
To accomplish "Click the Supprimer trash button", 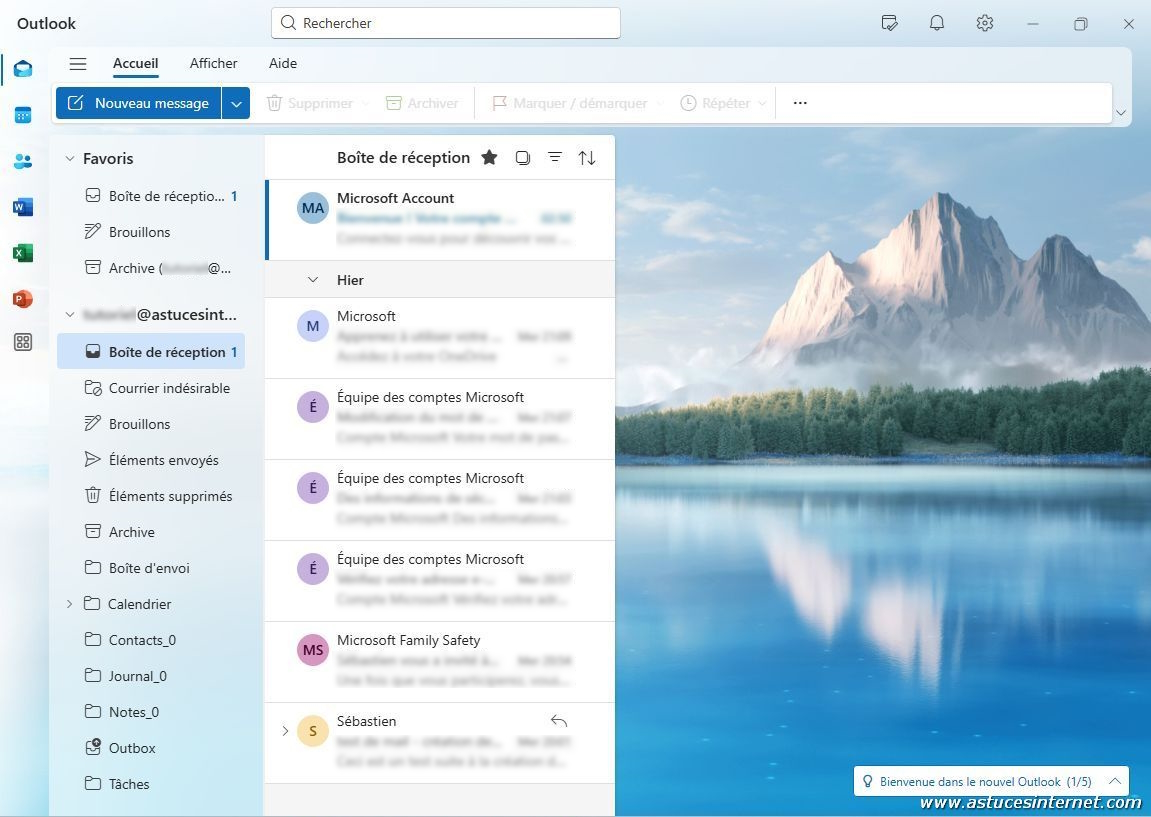I will point(311,103).
